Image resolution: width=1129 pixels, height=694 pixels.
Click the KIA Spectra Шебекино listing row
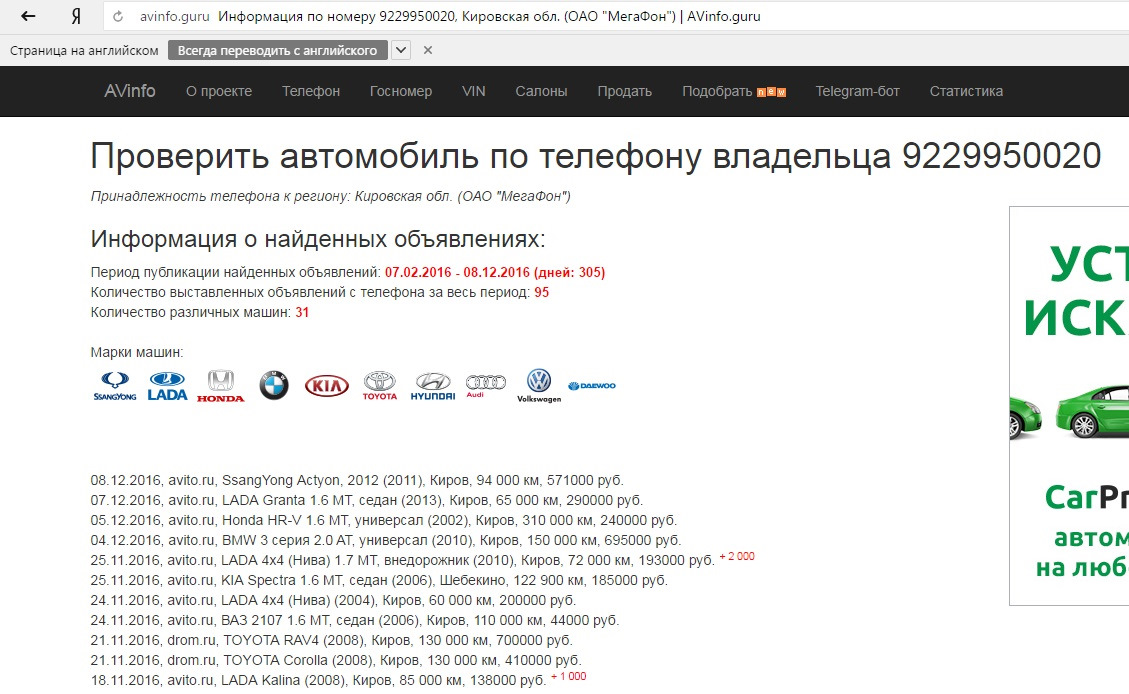tap(379, 580)
